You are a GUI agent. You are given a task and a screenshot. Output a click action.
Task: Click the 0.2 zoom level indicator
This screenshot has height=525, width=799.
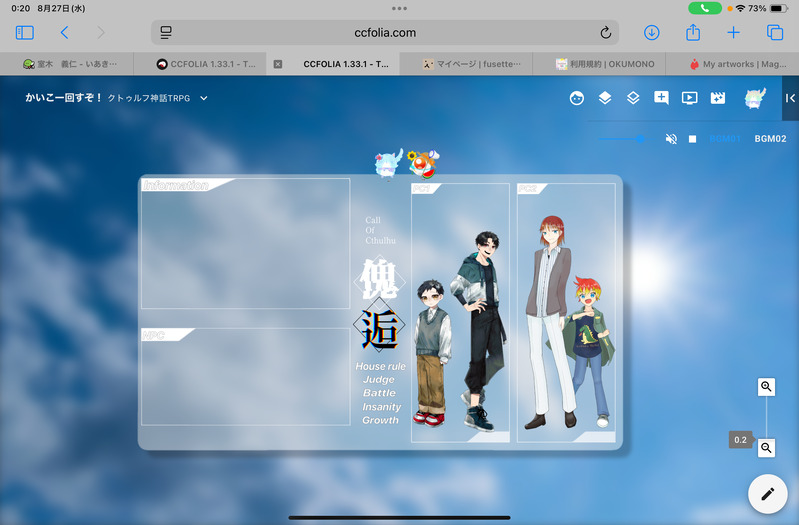point(740,440)
